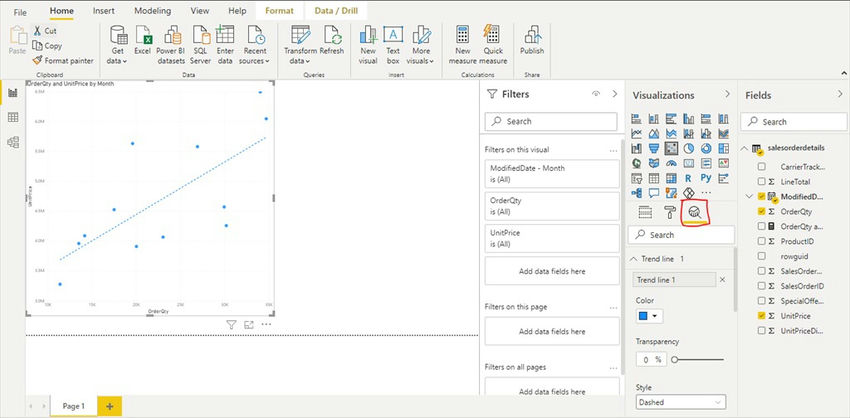Switch to the View ribbon tab
850x418 pixels.
[x=200, y=11]
